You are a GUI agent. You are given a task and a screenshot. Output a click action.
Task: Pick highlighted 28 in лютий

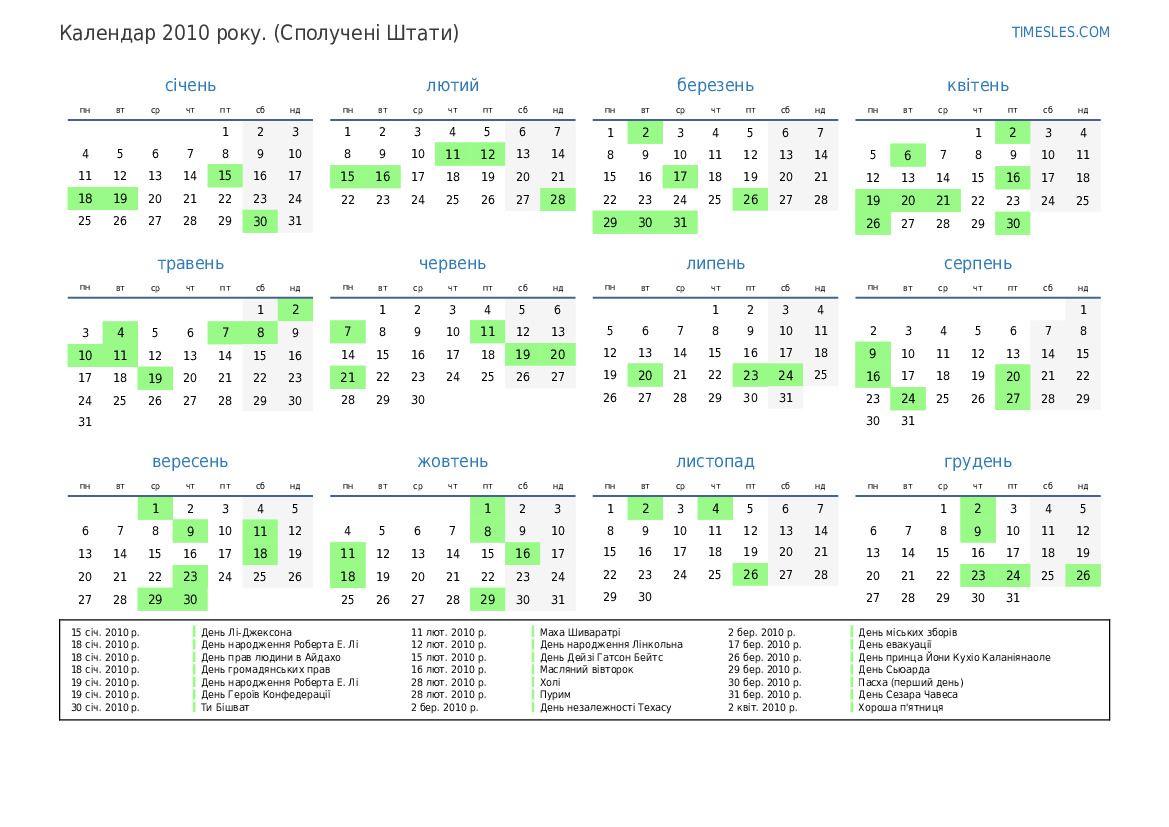(557, 199)
